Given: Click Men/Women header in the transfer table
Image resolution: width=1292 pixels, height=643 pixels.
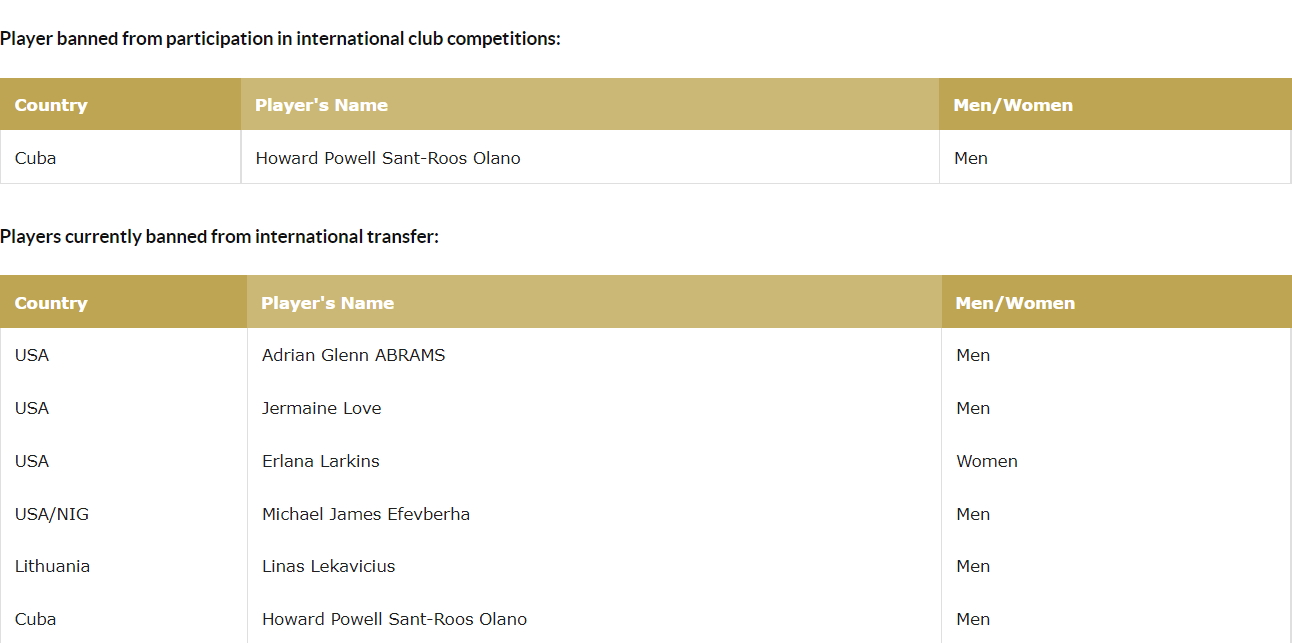Looking at the screenshot, I should [1015, 303].
